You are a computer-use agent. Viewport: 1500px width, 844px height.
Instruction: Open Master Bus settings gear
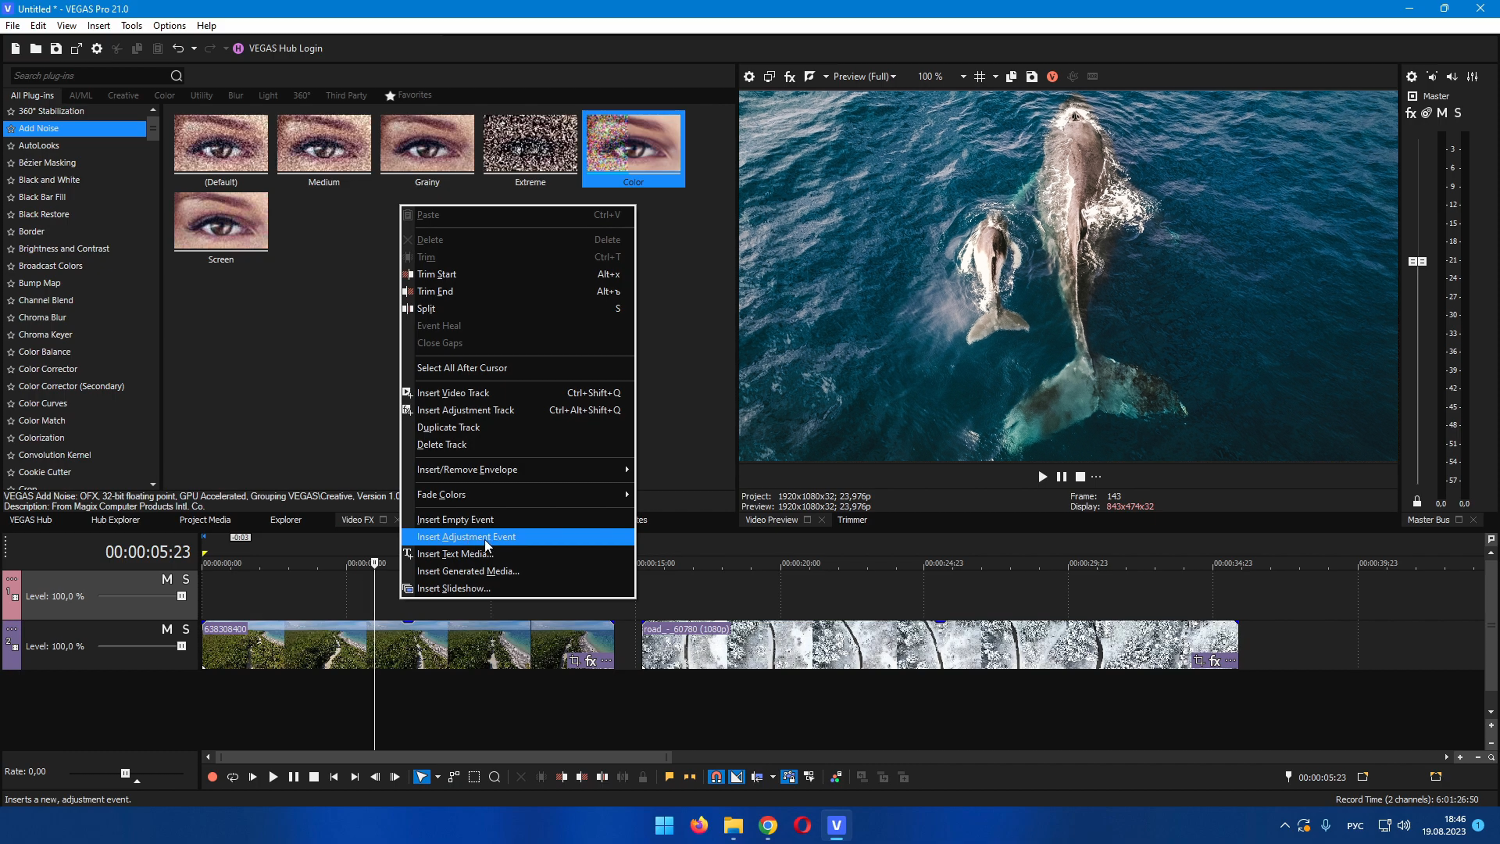1412,76
